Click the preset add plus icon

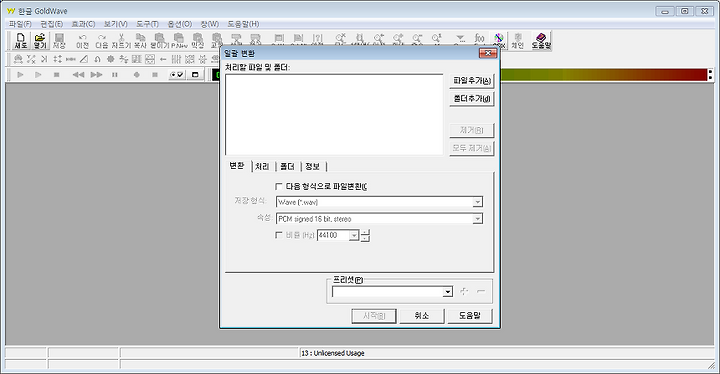coord(464,291)
